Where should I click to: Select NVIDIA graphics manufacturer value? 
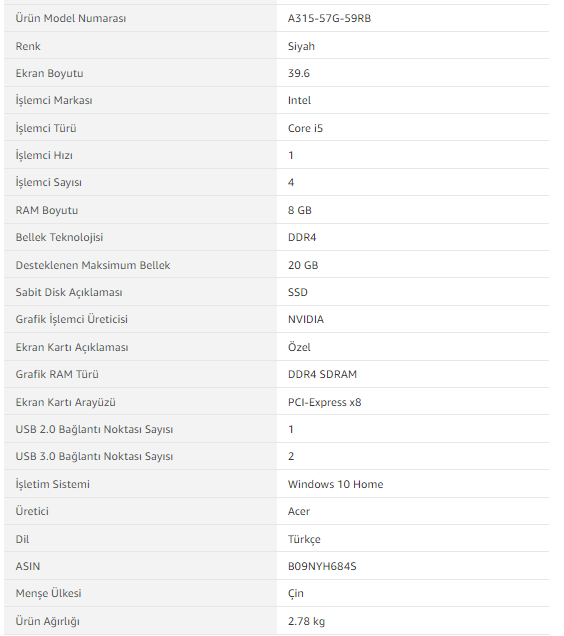click(306, 320)
